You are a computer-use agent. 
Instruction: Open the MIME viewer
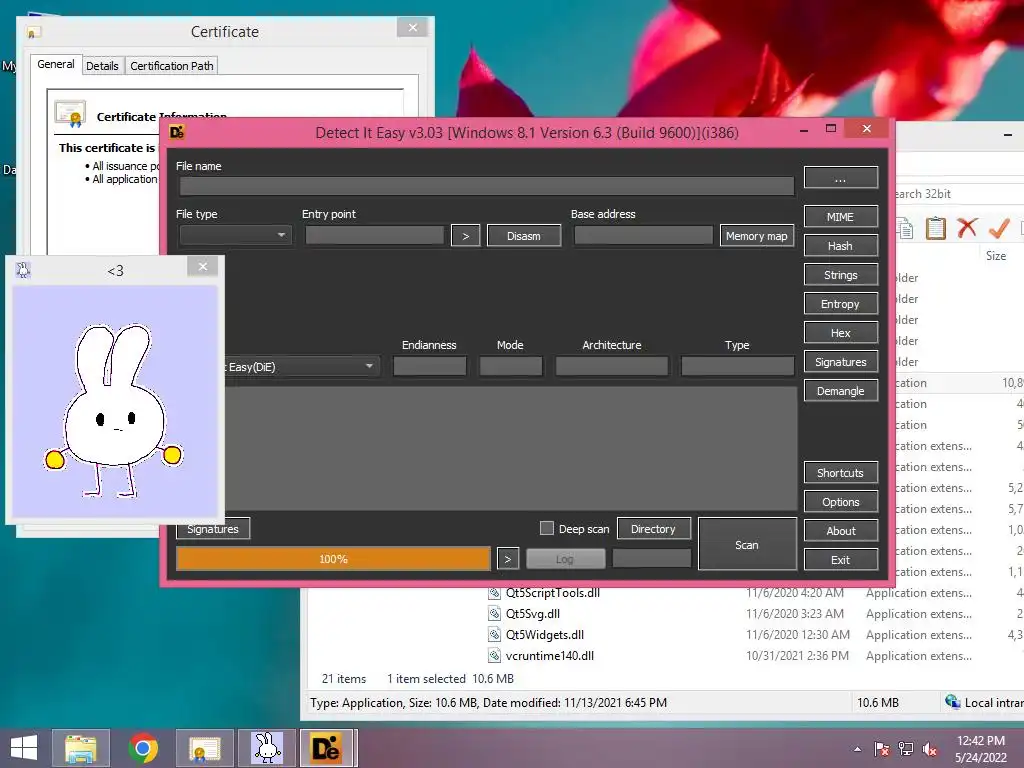pos(840,217)
